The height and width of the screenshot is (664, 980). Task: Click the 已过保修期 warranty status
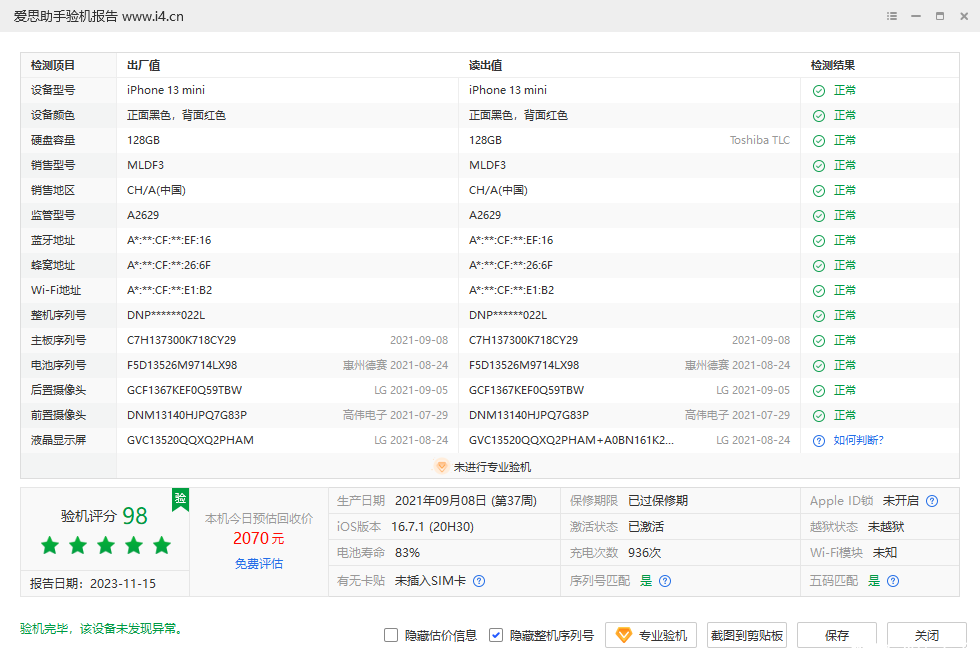tap(658, 501)
